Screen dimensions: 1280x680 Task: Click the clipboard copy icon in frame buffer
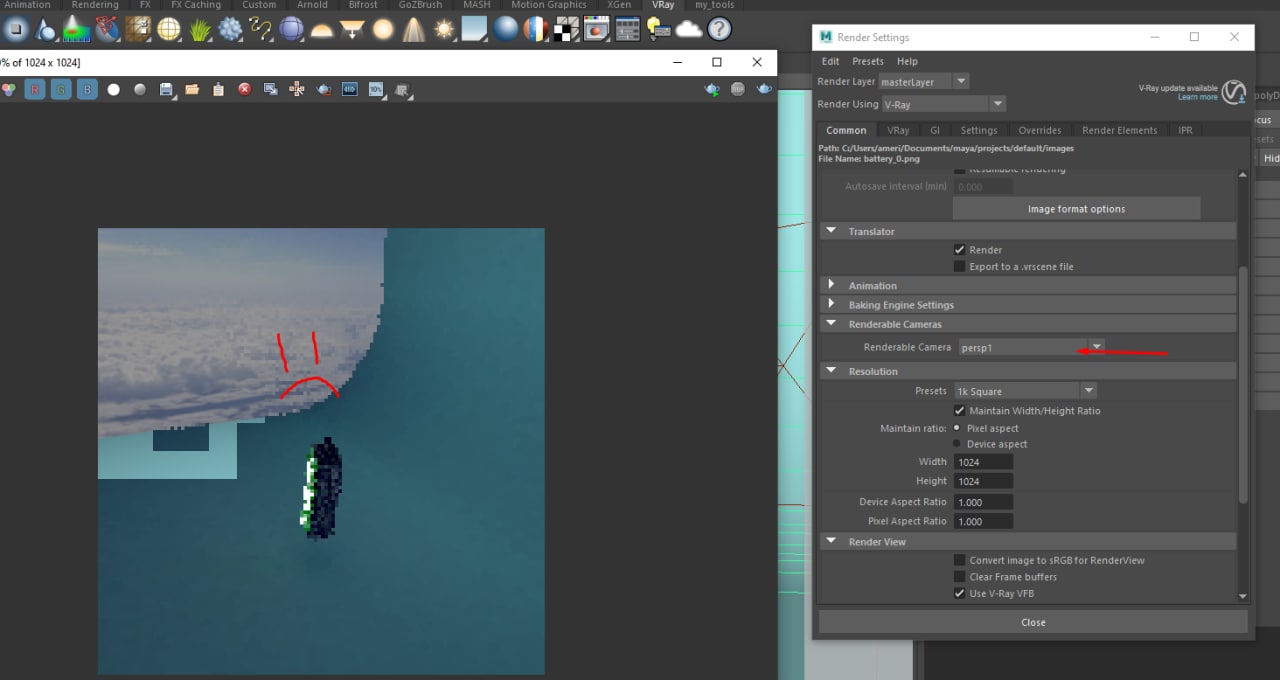click(218, 89)
